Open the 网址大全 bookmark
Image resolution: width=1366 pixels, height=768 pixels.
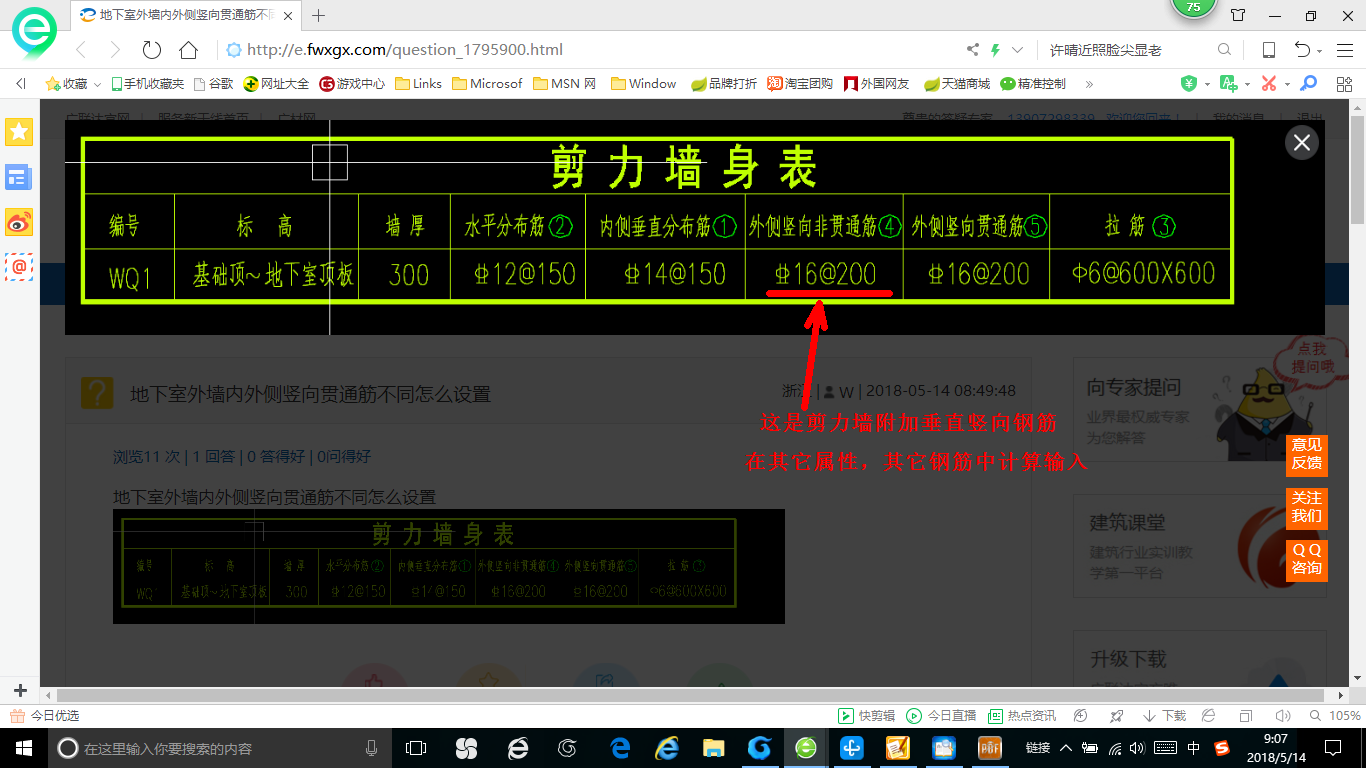(277, 84)
